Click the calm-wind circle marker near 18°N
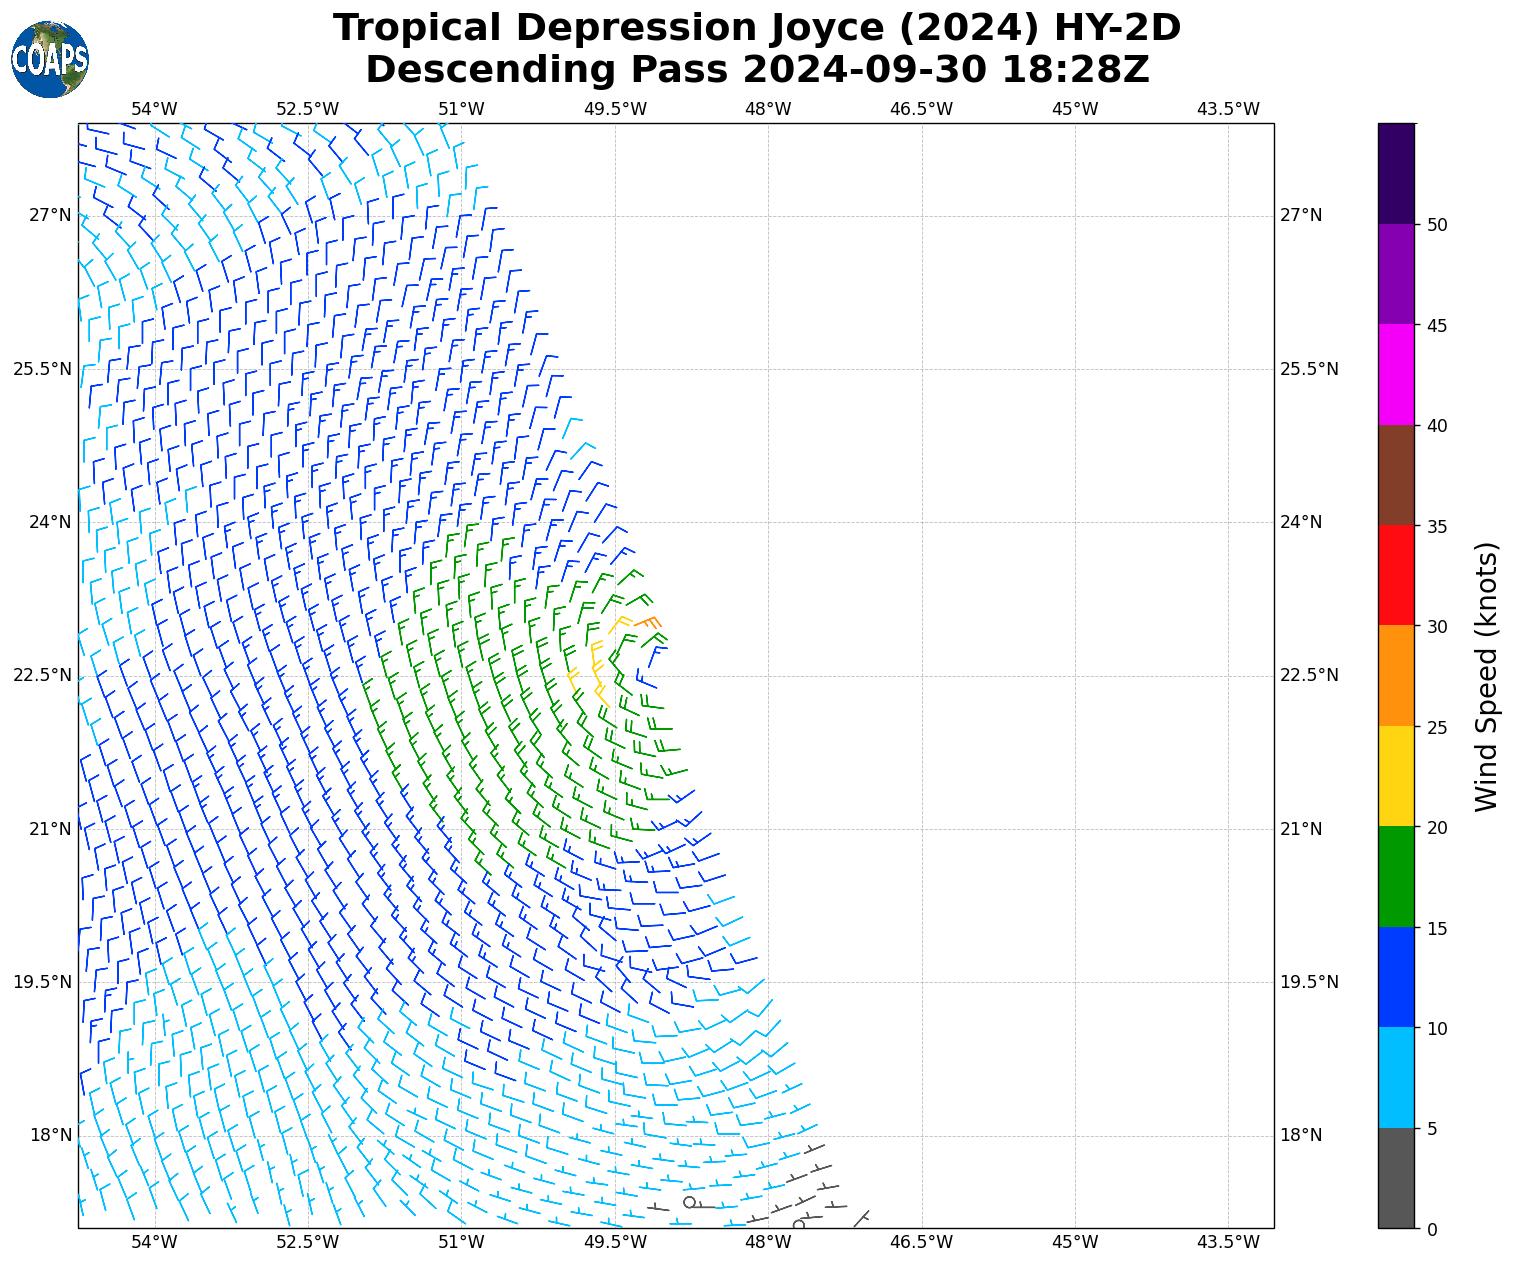This screenshot has width=1515, height=1264. click(x=689, y=1202)
